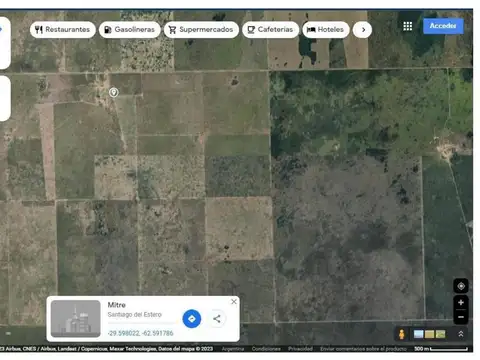480x360 pixels.
Task: Show more category chips arrow
Action: (363, 30)
